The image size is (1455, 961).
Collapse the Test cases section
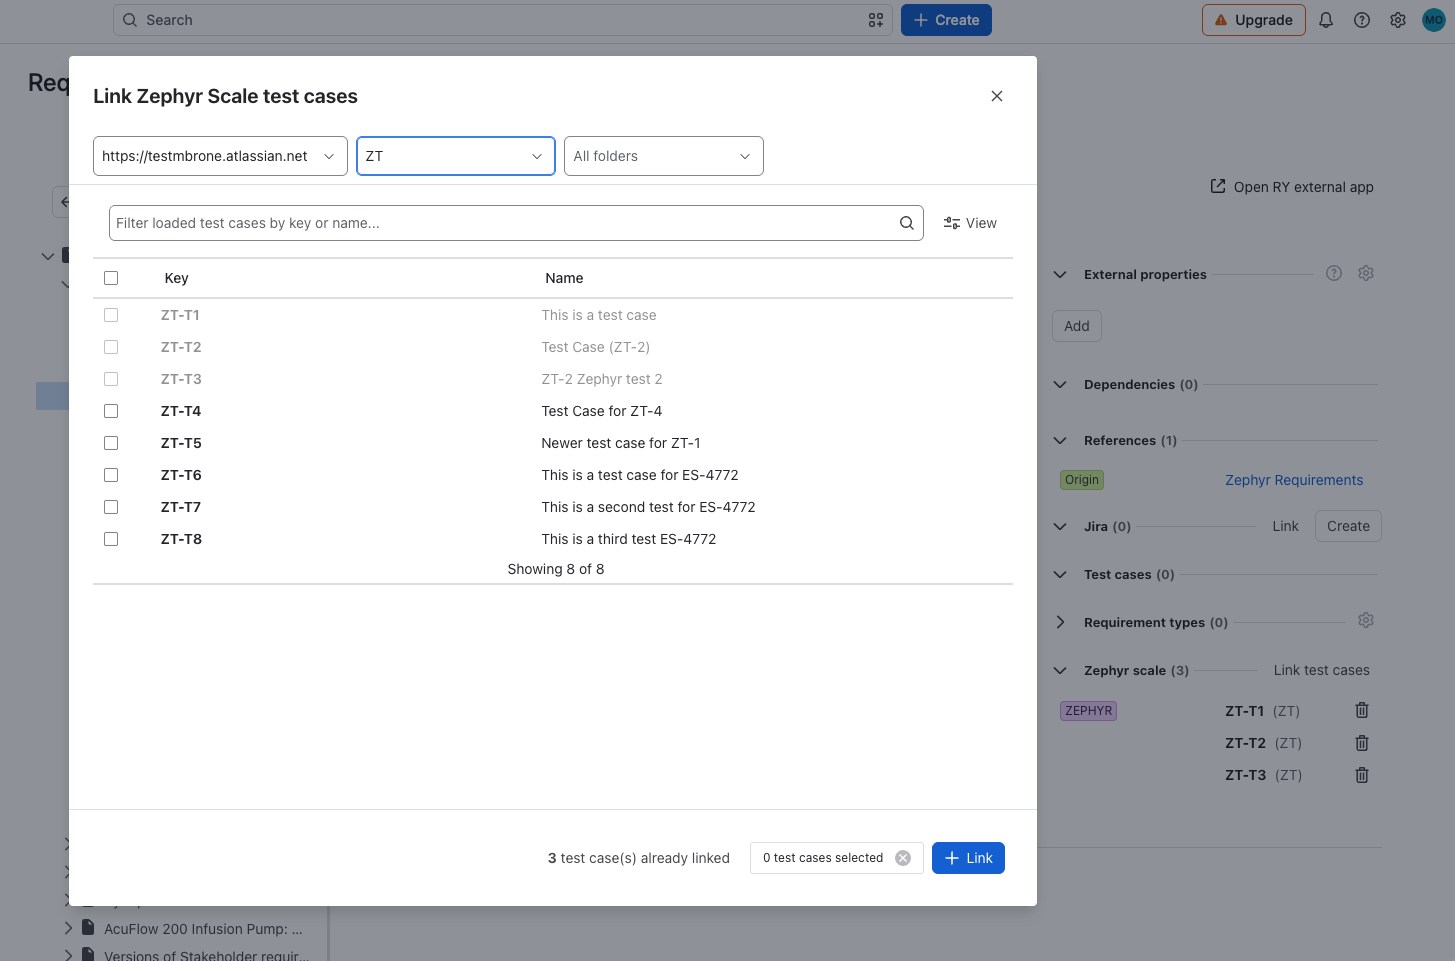click(x=1060, y=574)
